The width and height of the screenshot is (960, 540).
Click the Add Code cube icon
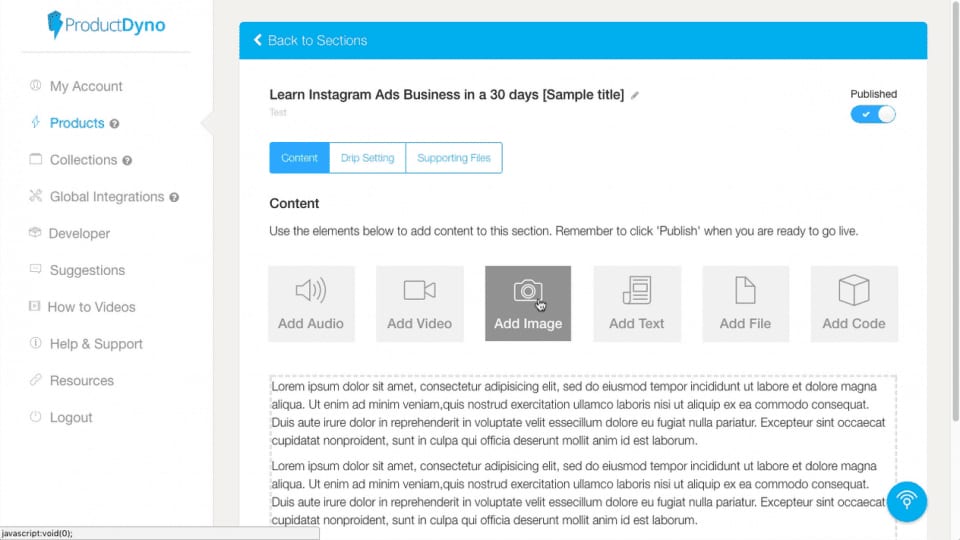853,290
